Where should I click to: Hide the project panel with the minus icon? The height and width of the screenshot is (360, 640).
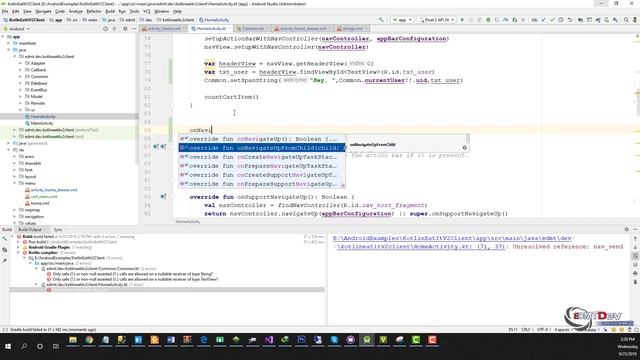tap(134, 29)
